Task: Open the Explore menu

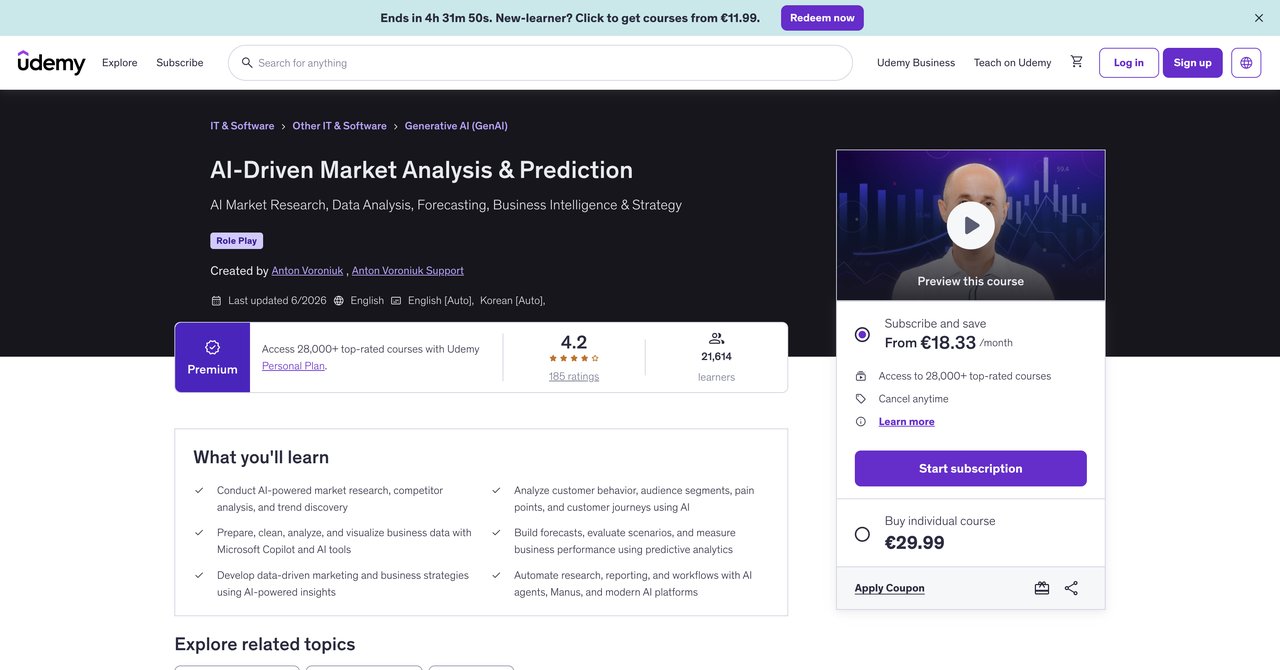Action: click(120, 63)
